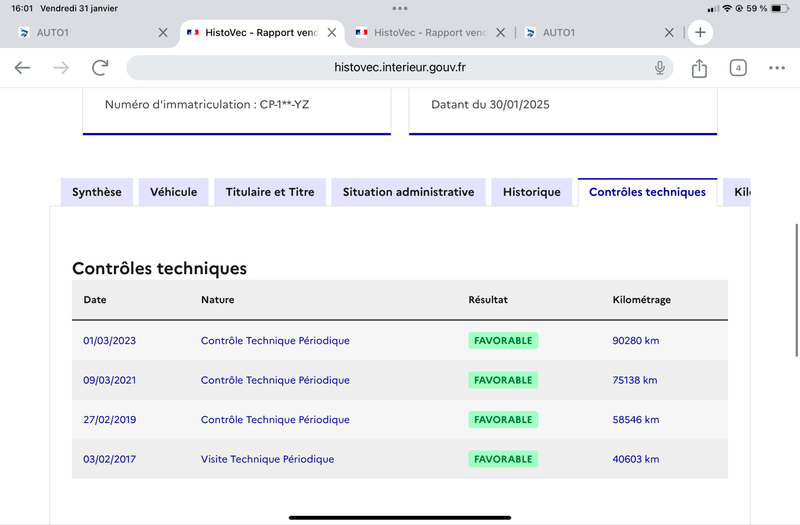Click the histovec.interieur.gouv.fr address field
Screen dimensions: 800x525
click(399, 67)
